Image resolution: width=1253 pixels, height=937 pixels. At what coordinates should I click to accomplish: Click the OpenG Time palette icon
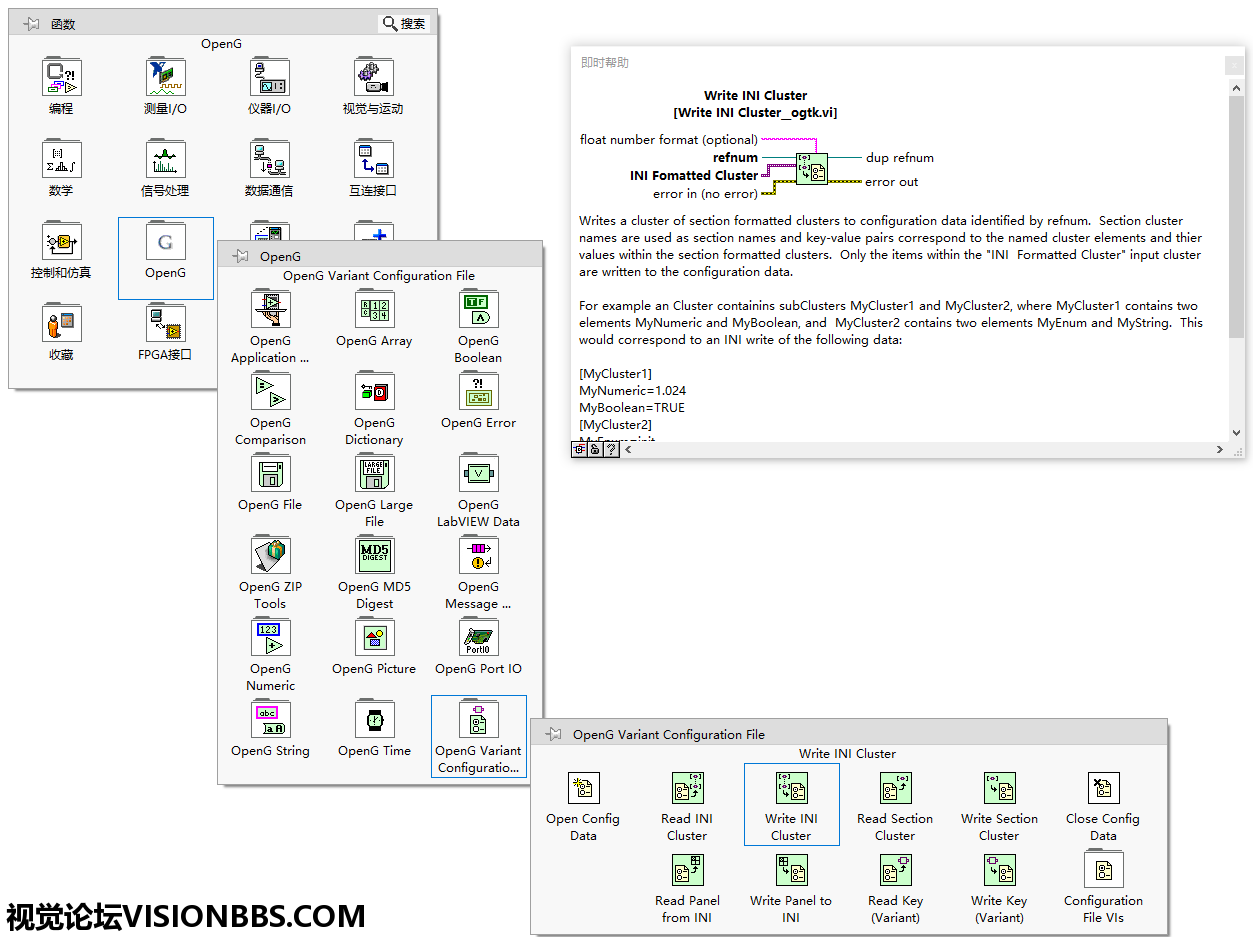[375, 720]
